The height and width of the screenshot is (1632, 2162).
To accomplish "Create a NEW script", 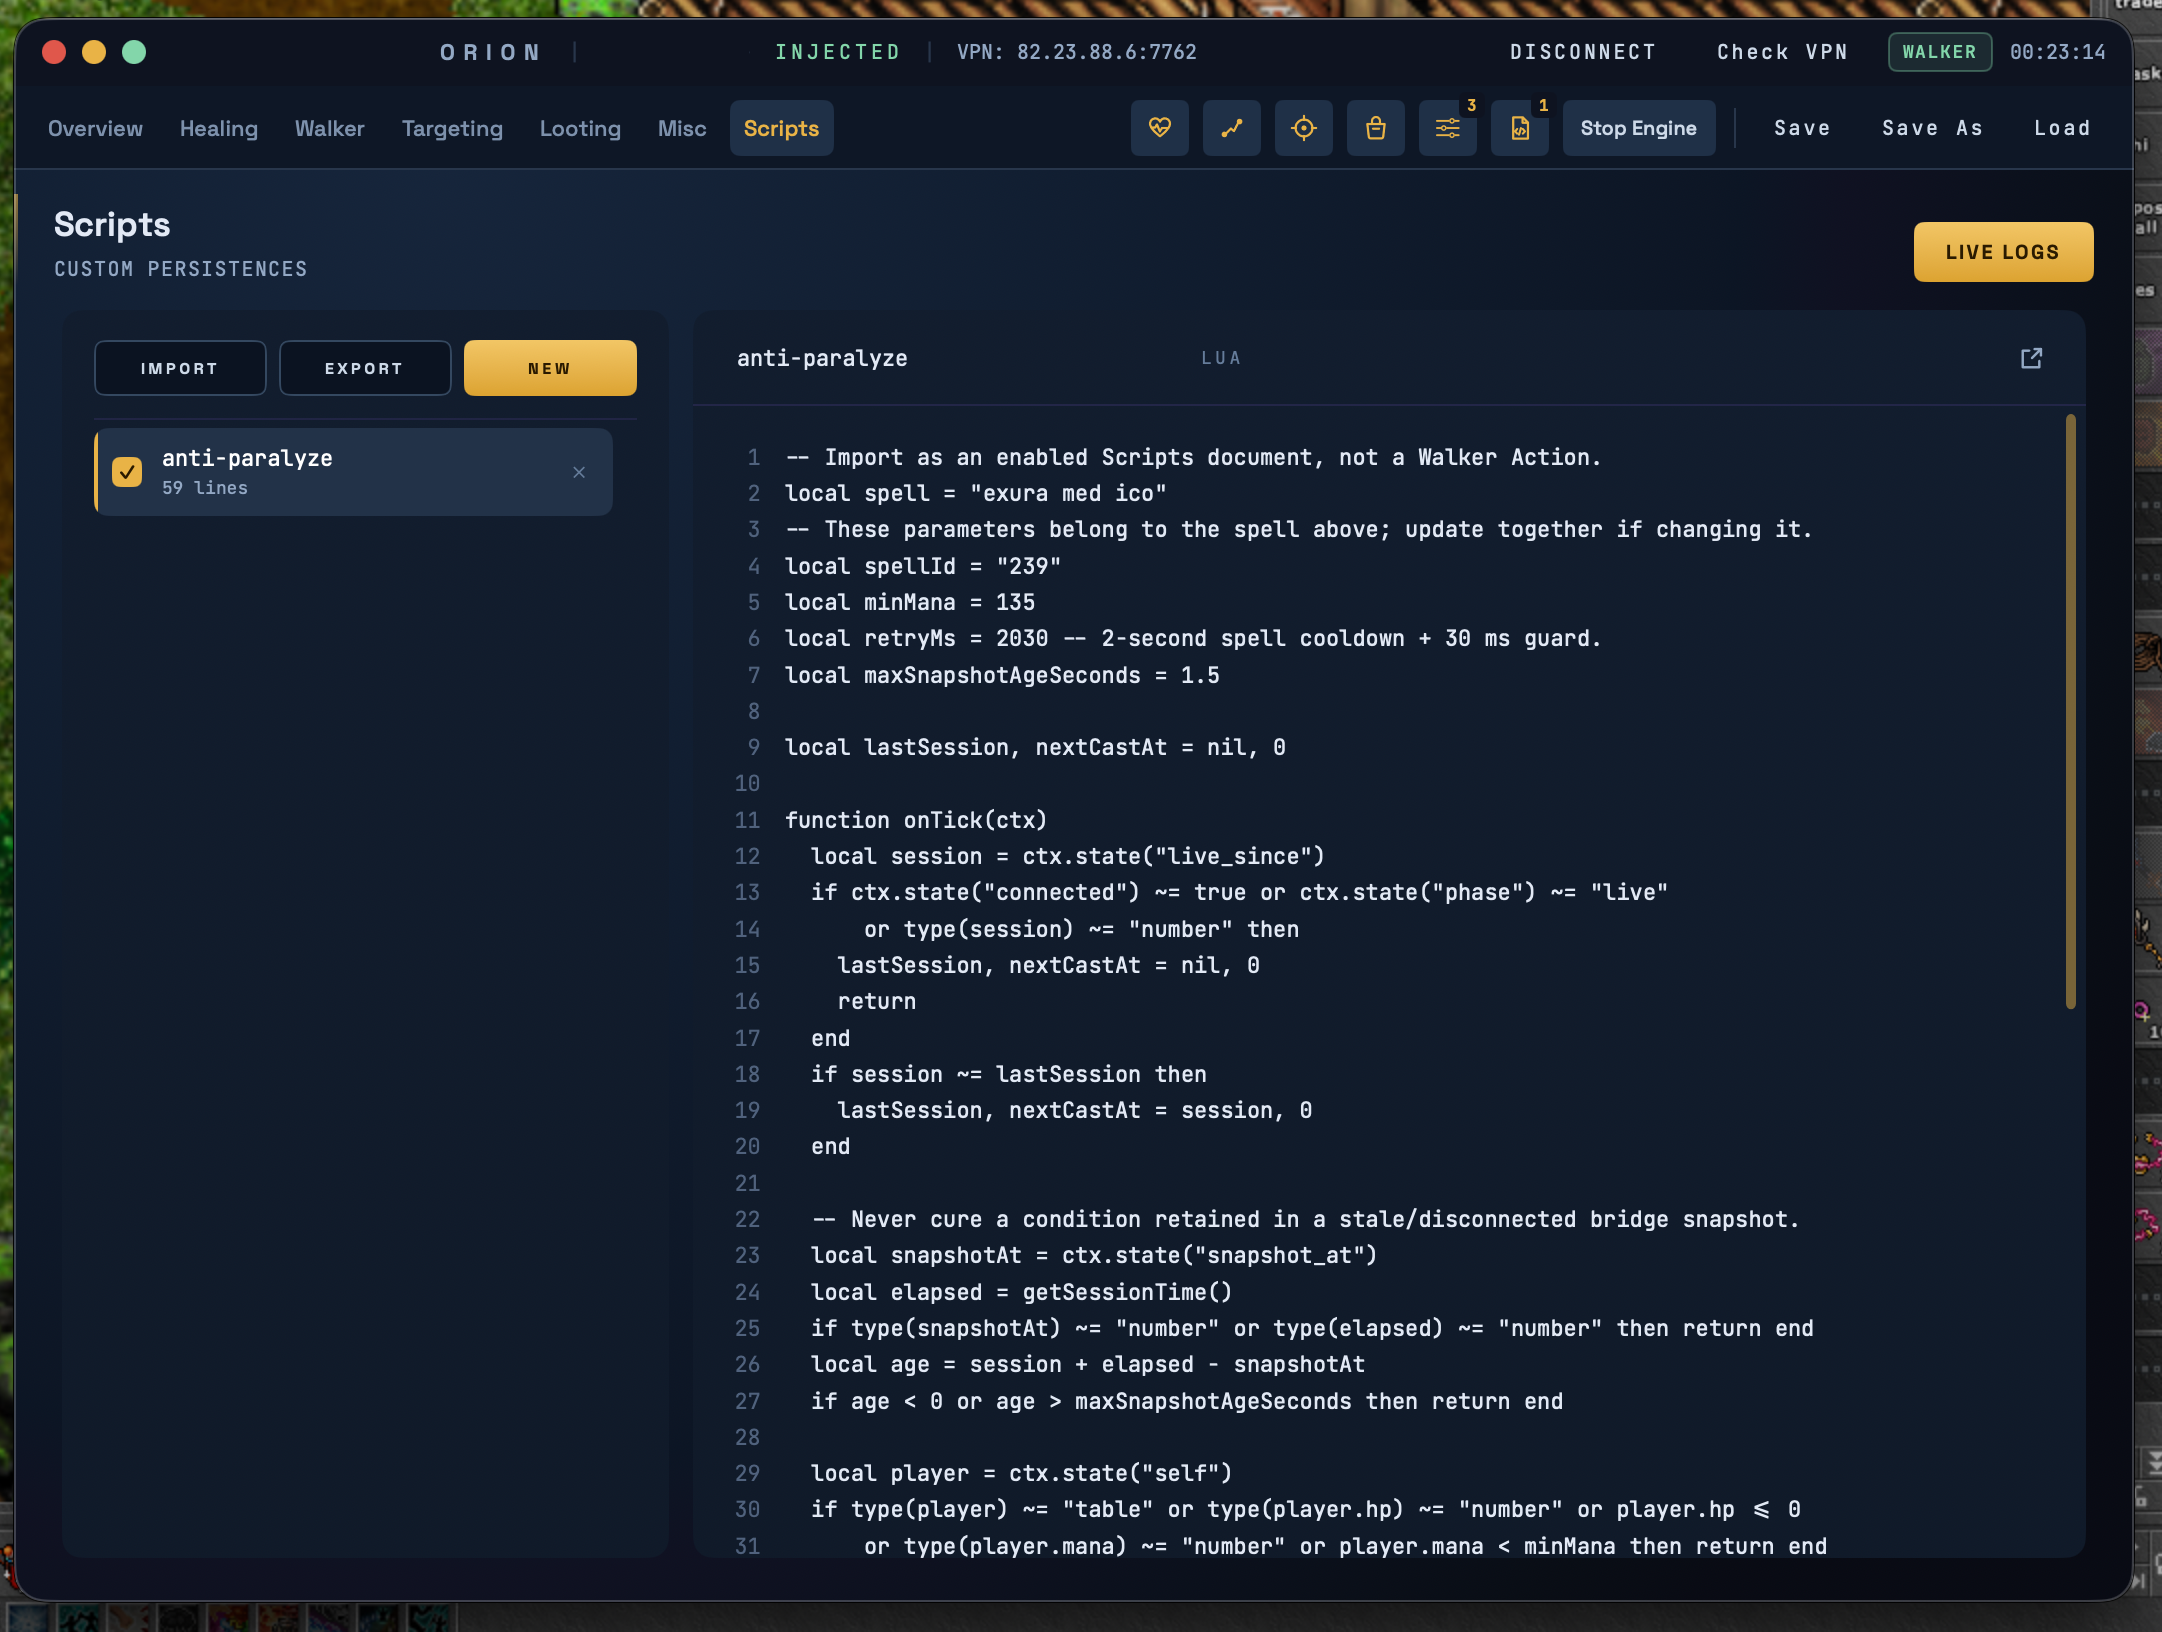I will coord(550,368).
